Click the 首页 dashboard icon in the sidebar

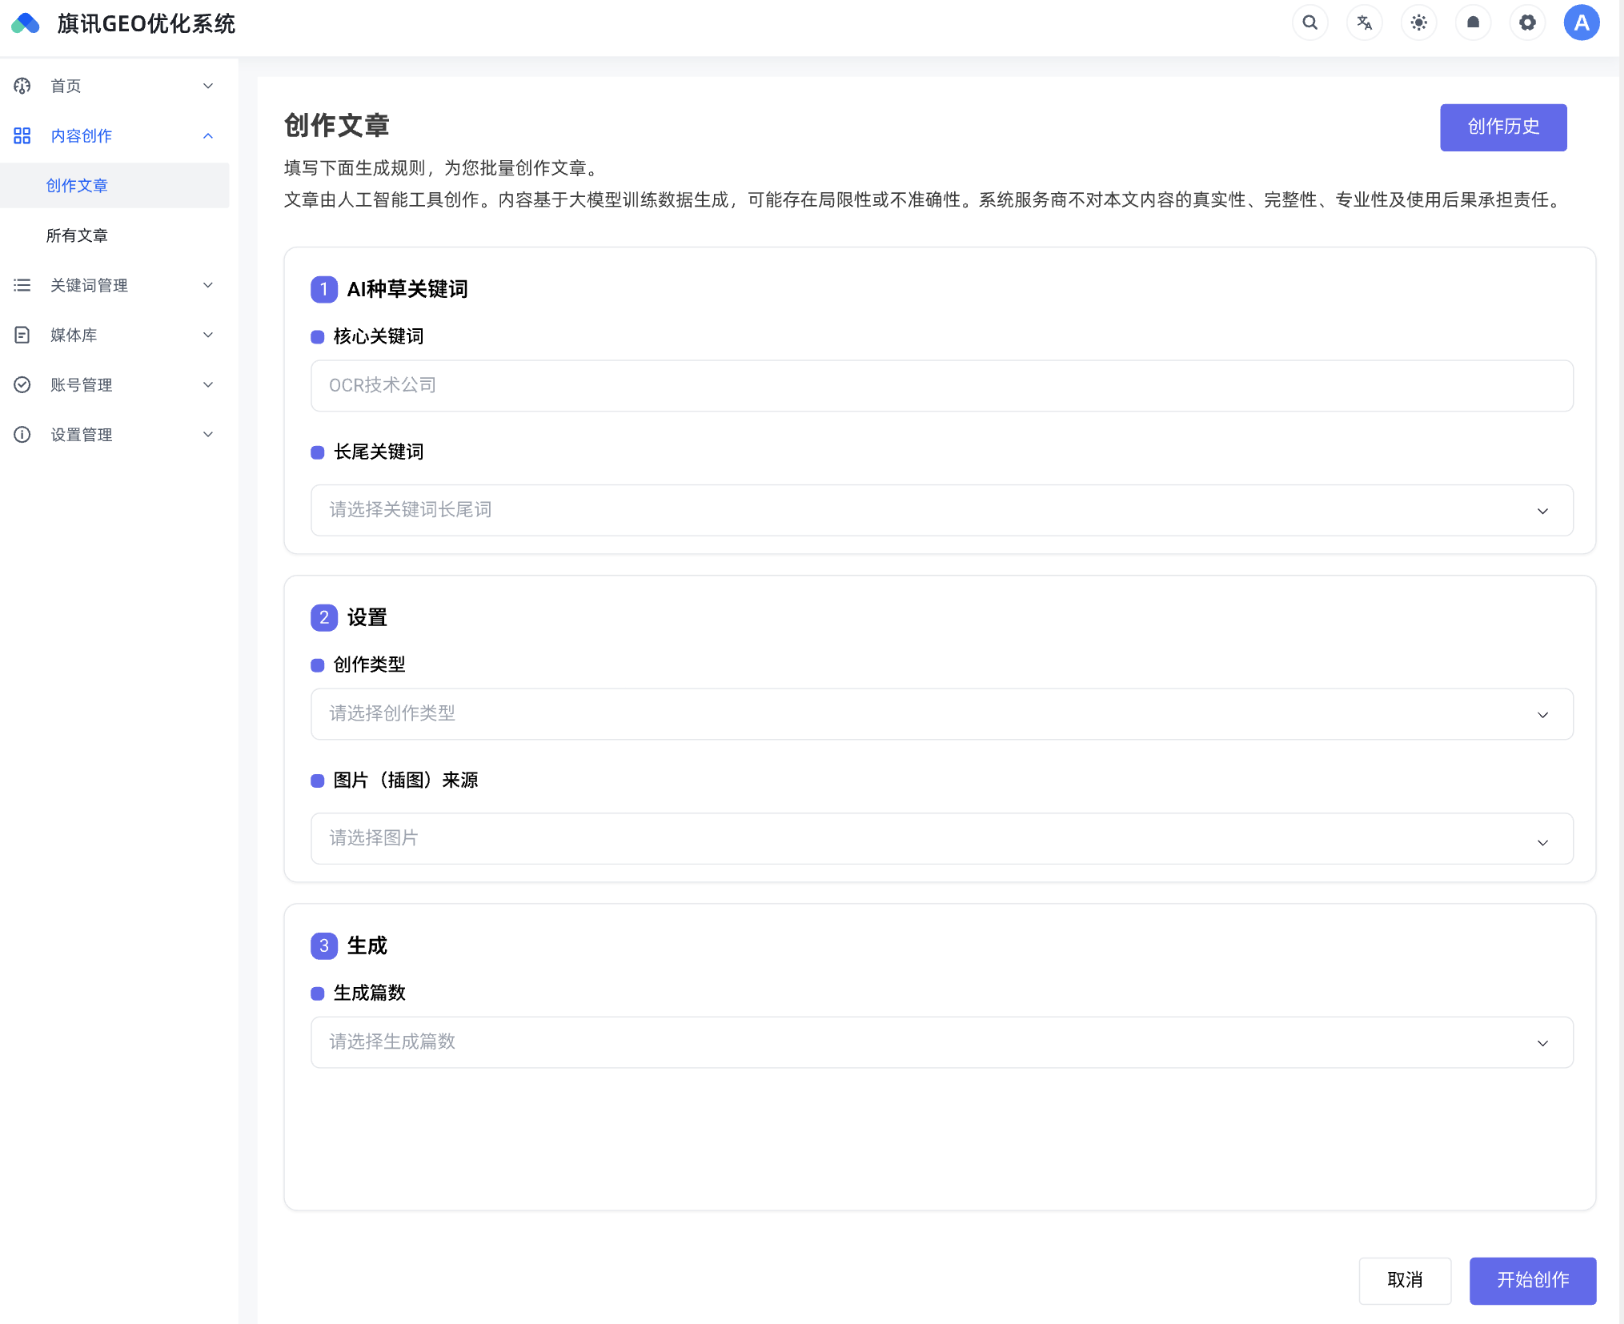point(22,86)
